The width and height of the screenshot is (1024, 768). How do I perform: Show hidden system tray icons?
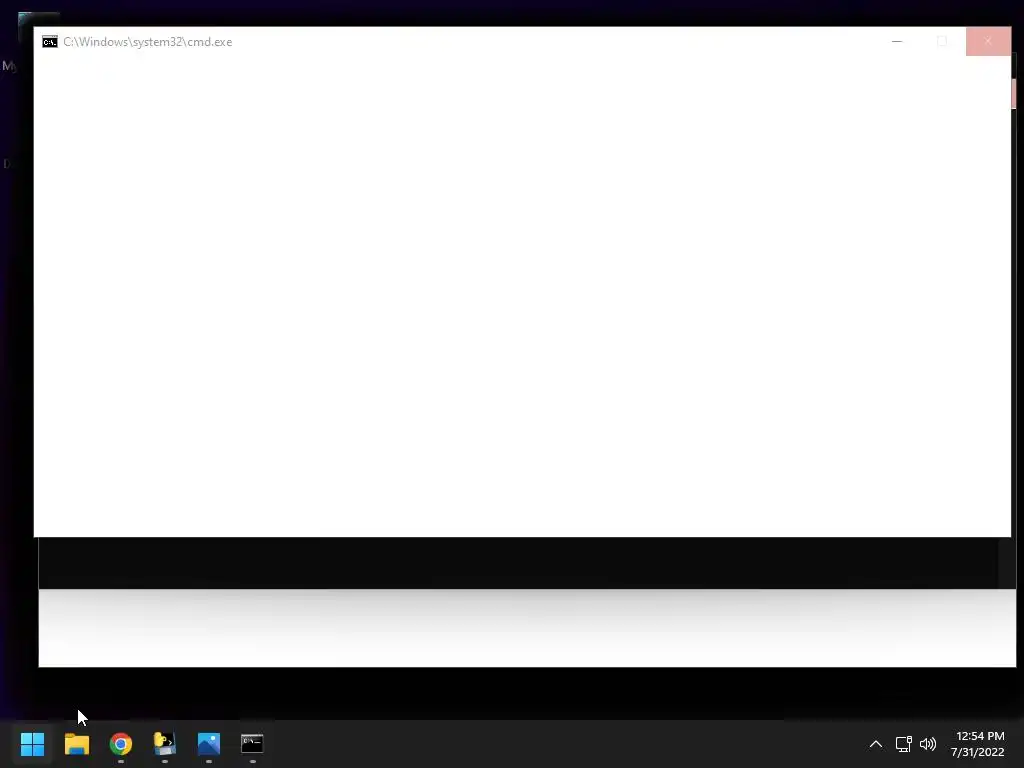click(876, 744)
